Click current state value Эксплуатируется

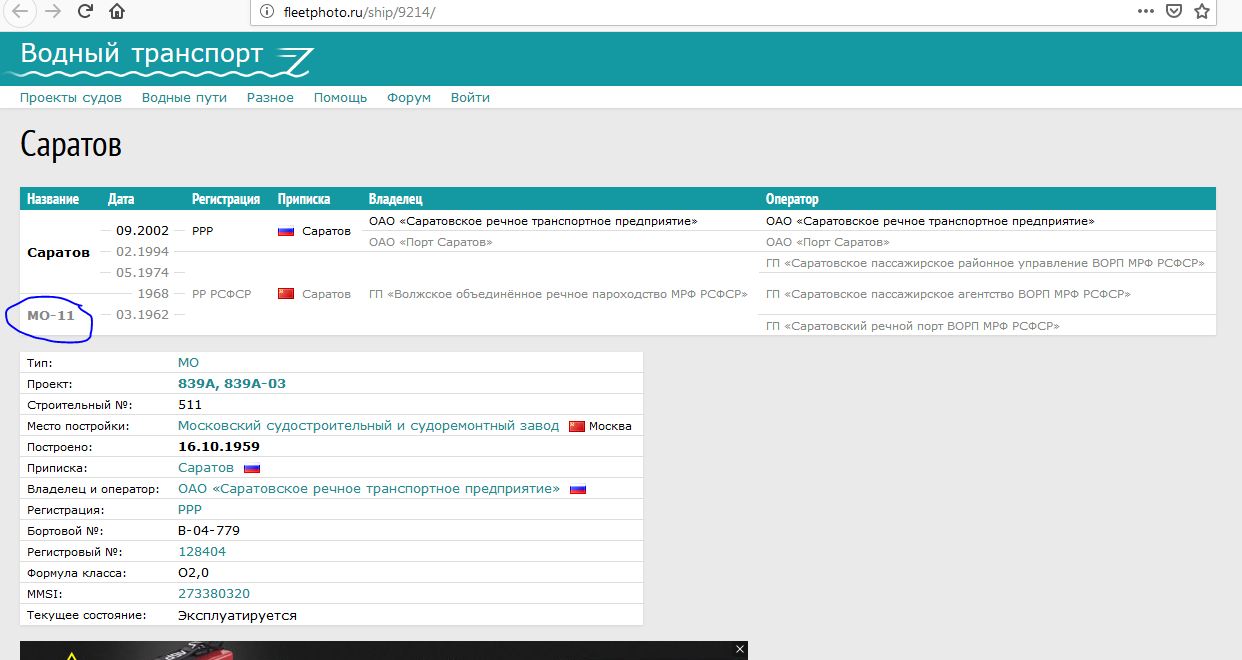tap(238, 615)
